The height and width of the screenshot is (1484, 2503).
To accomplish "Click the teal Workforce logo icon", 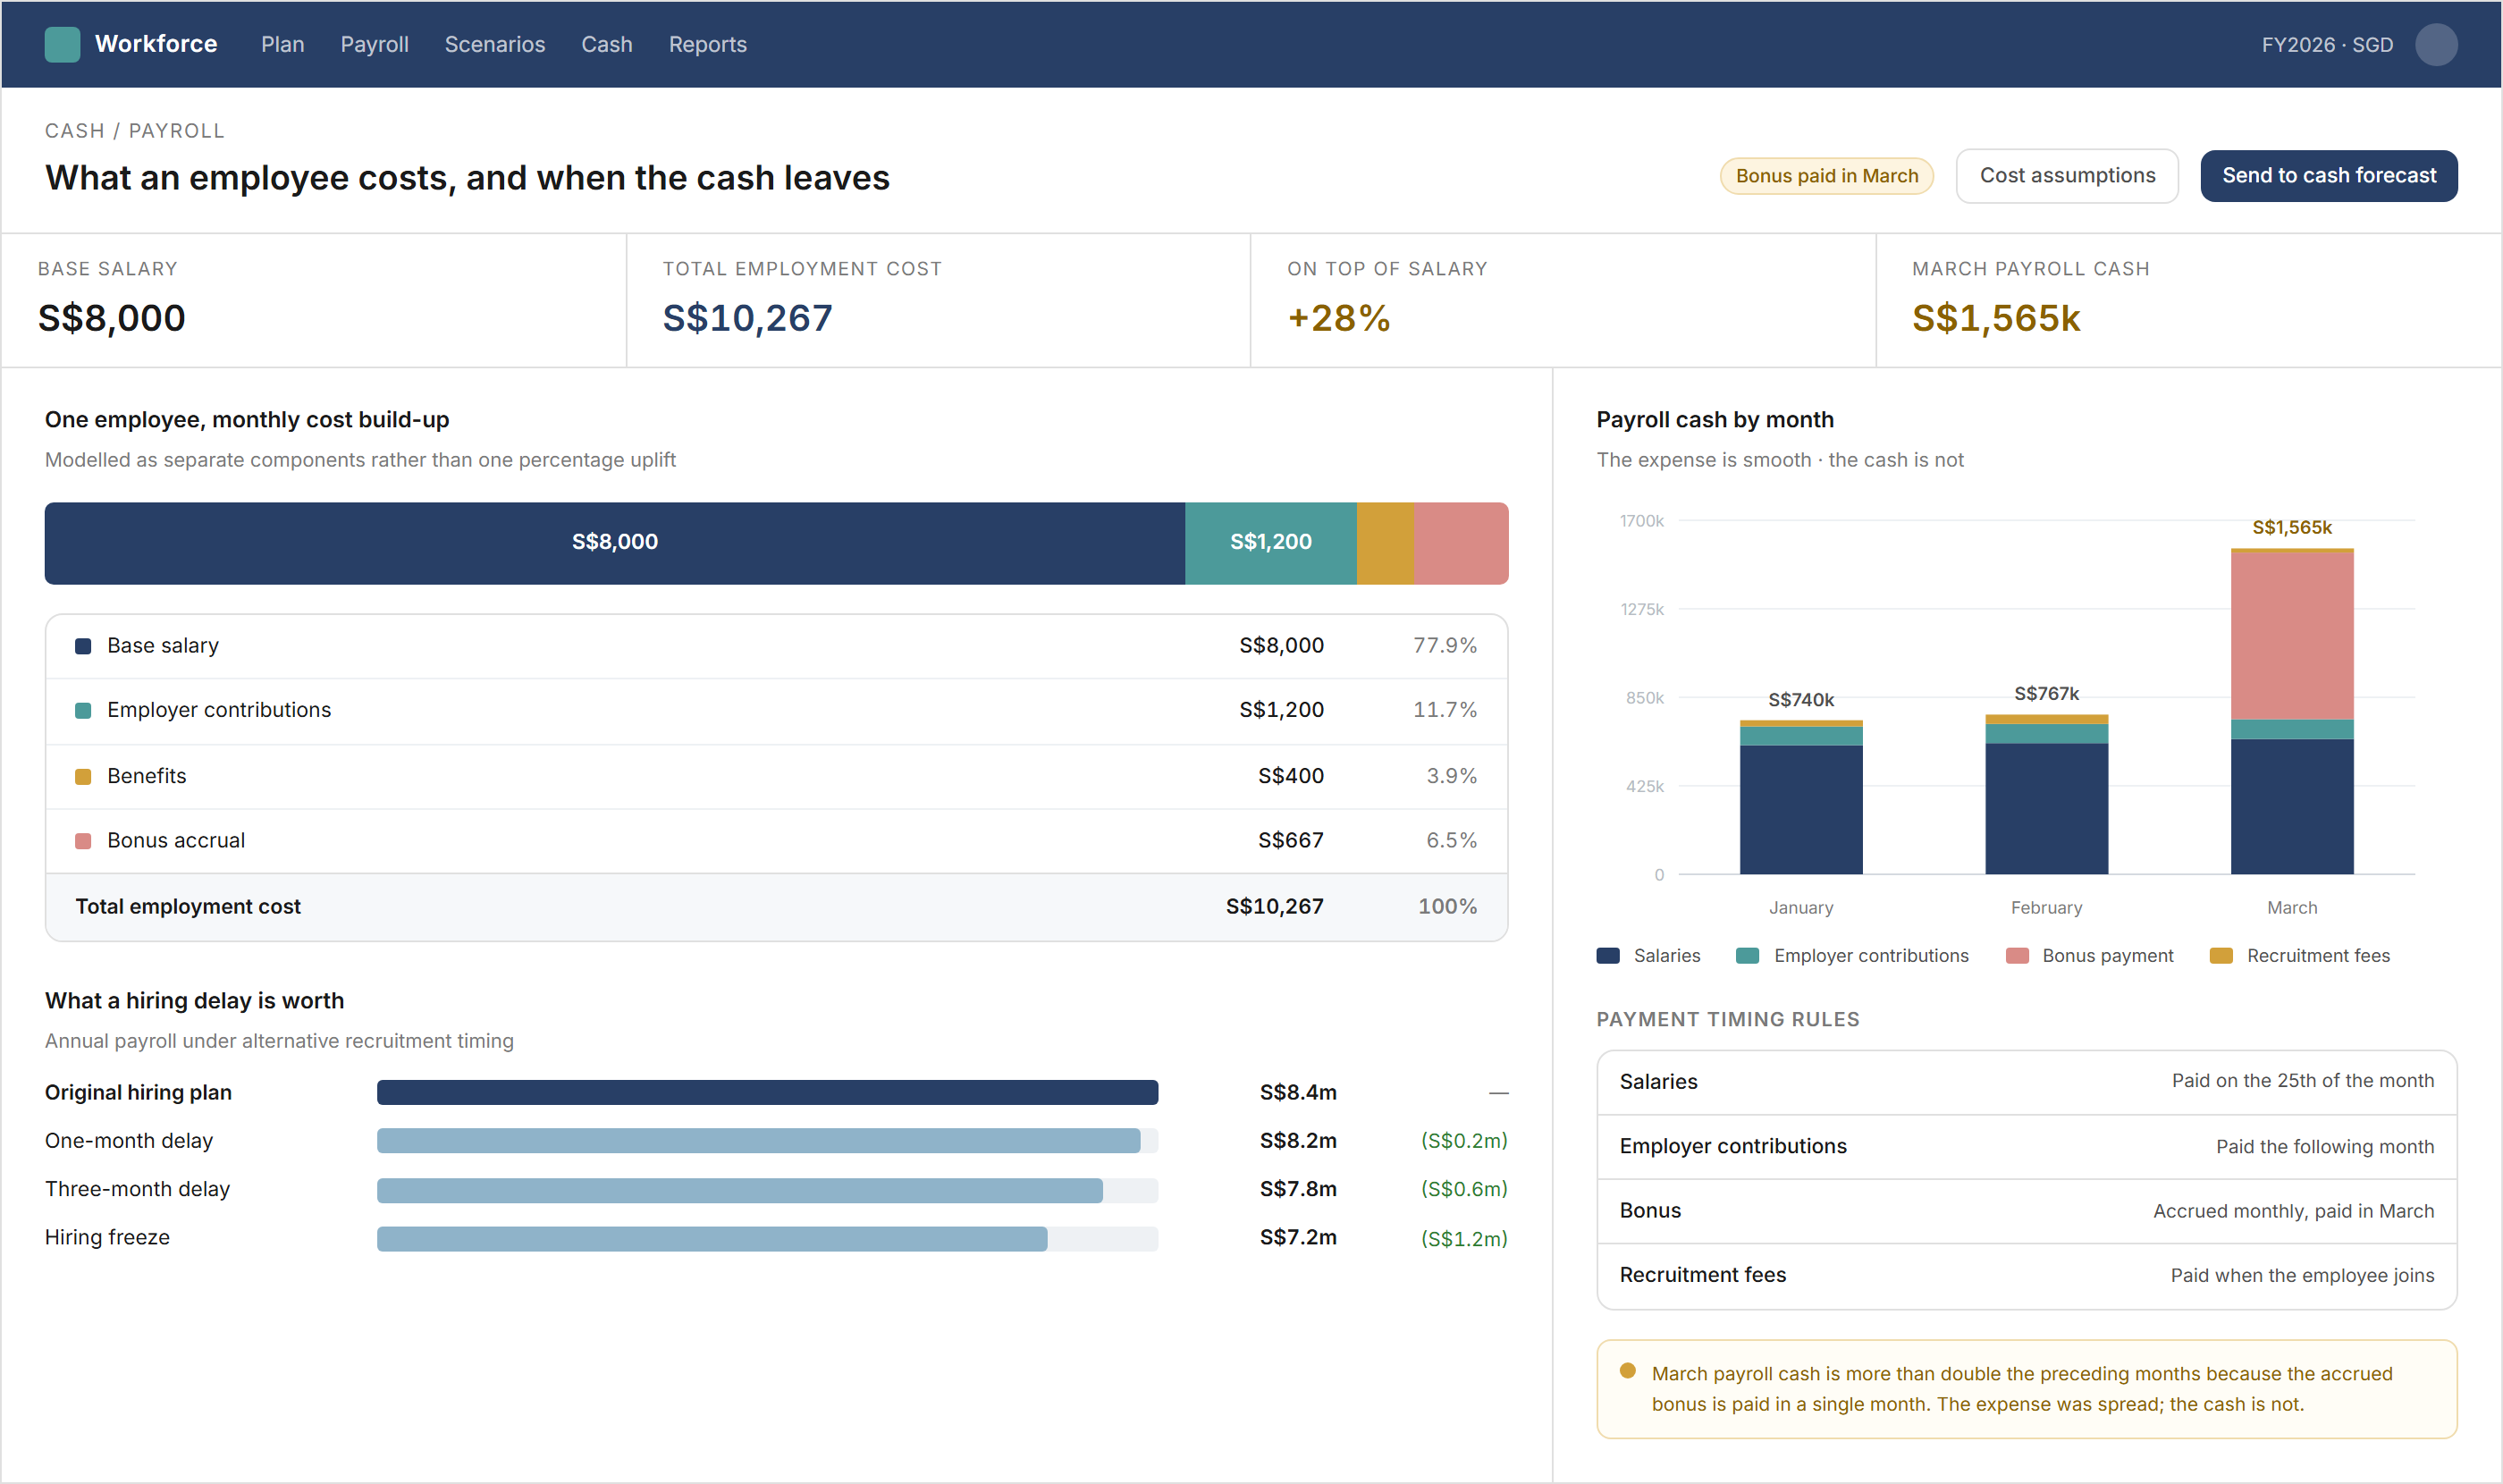I will pos(62,44).
